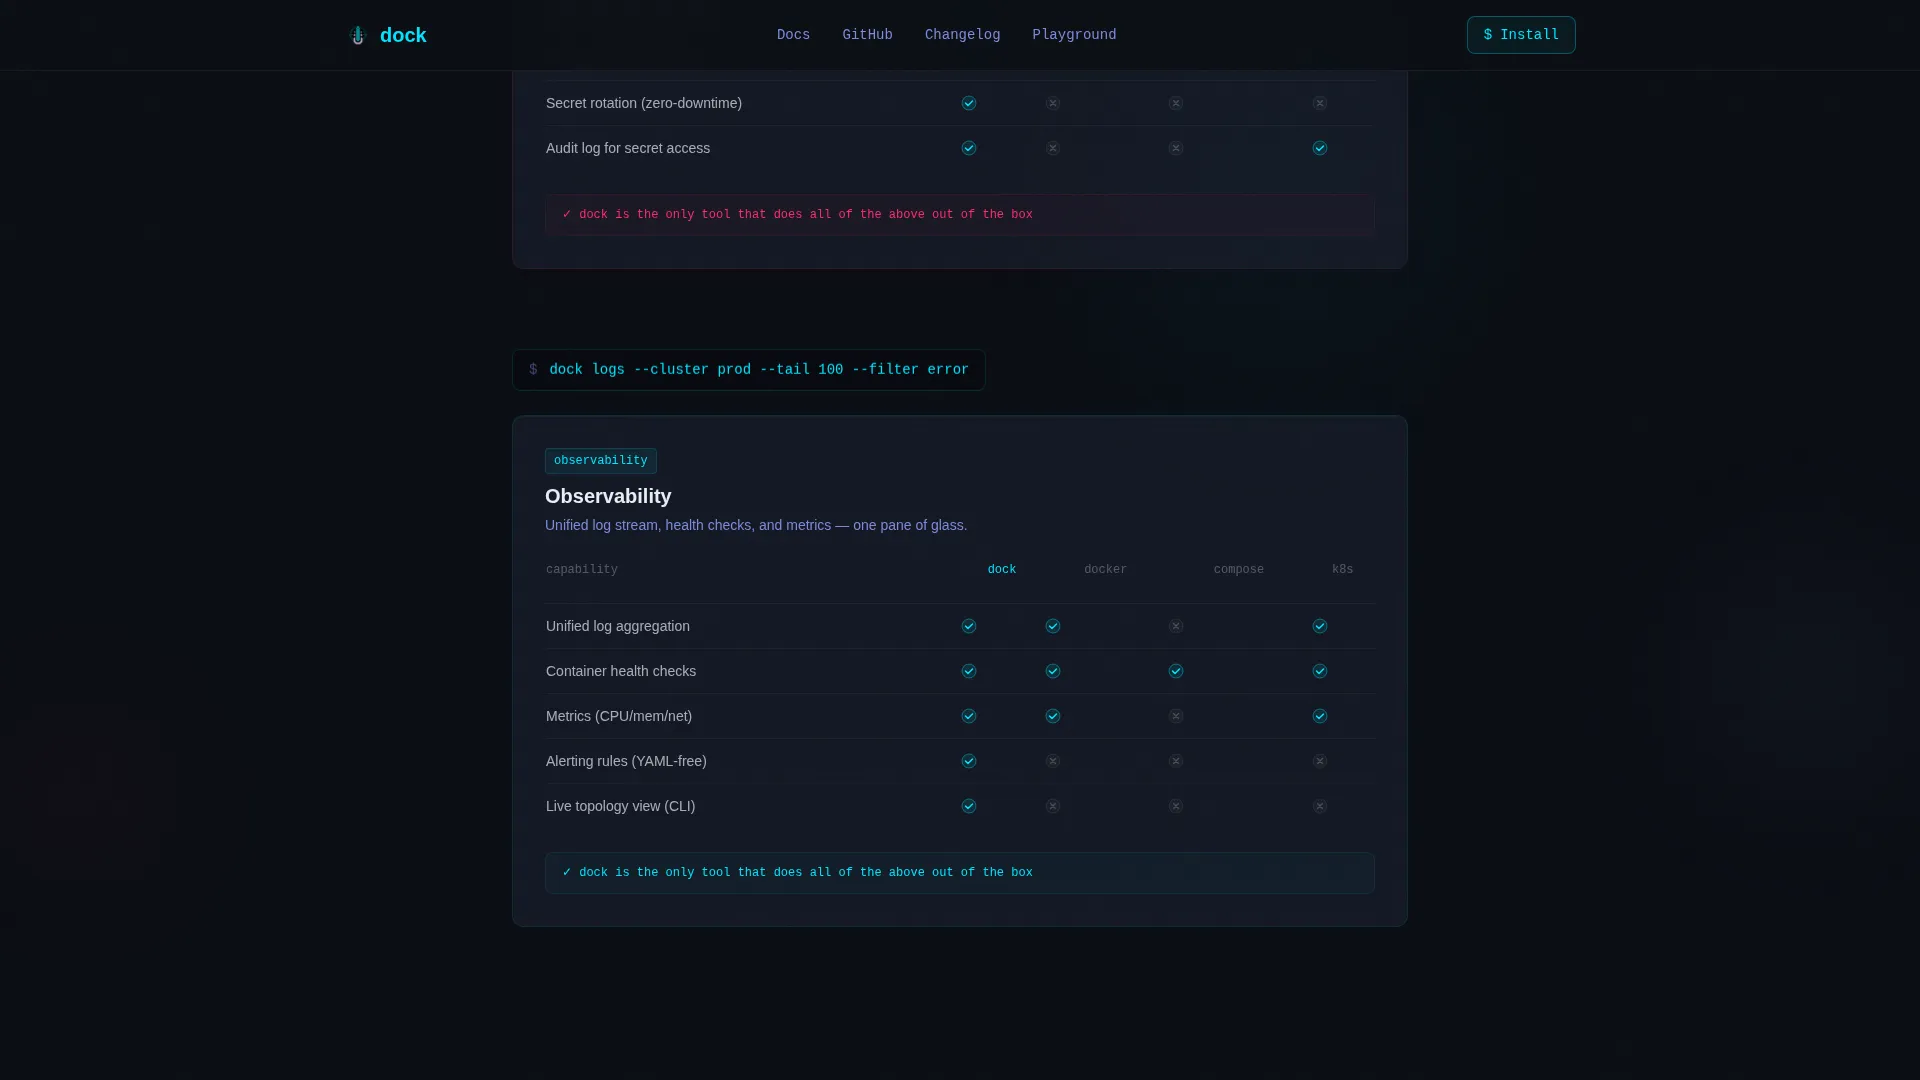1920x1080 pixels.
Task: Click the 'dock' column header in Observability table
Action: pyautogui.click(x=1002, y=570)
